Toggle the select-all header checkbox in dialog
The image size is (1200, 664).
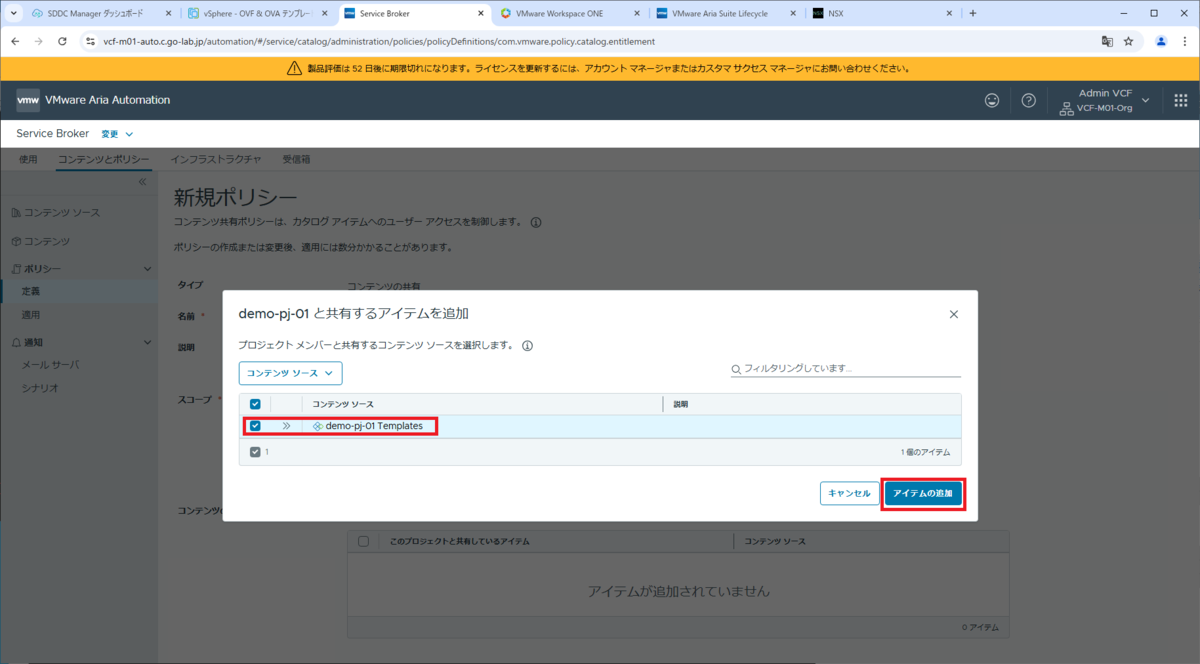(255, 404)
